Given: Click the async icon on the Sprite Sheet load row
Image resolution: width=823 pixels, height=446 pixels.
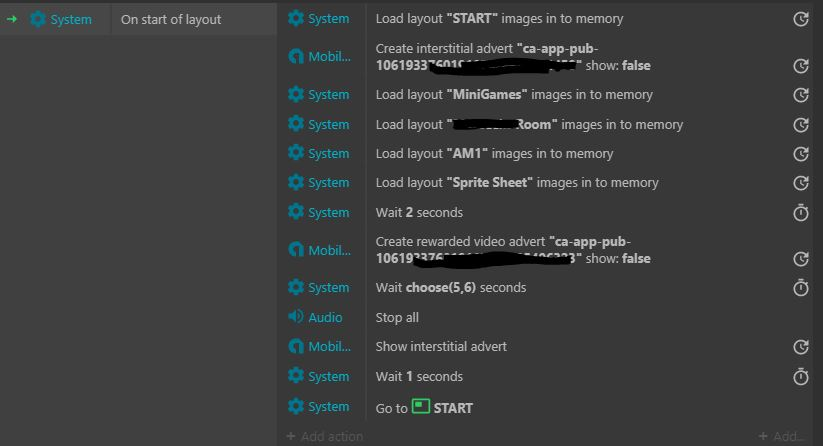Looking at the screenshot, I should [800, 183].
